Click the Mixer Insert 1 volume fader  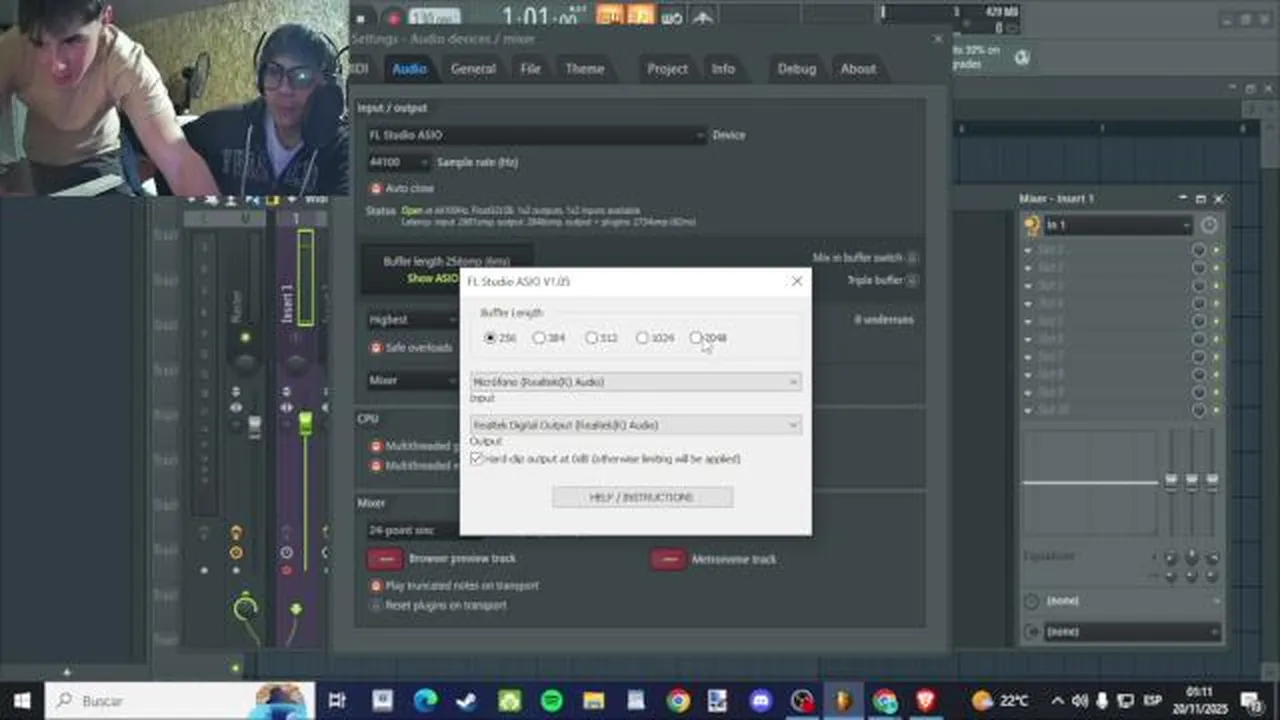305,423
